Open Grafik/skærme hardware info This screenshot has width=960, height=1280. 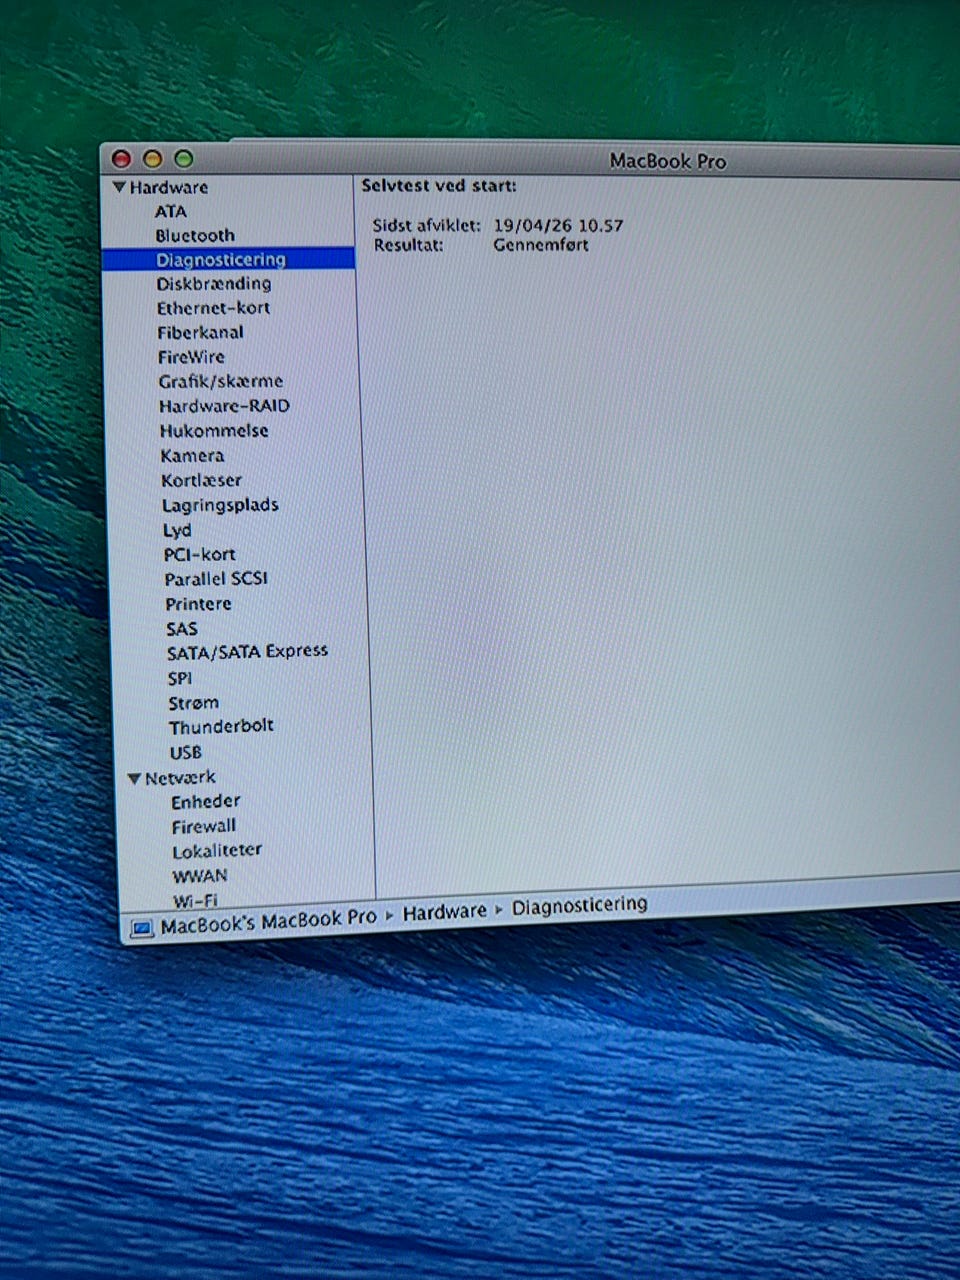[220, 381]
